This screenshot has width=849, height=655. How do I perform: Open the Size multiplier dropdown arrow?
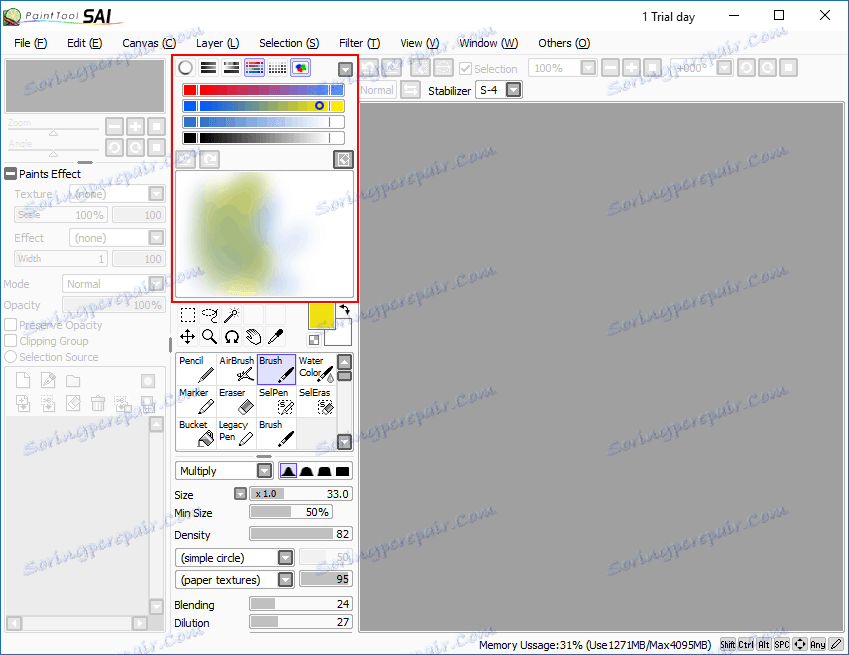point(240,494)
